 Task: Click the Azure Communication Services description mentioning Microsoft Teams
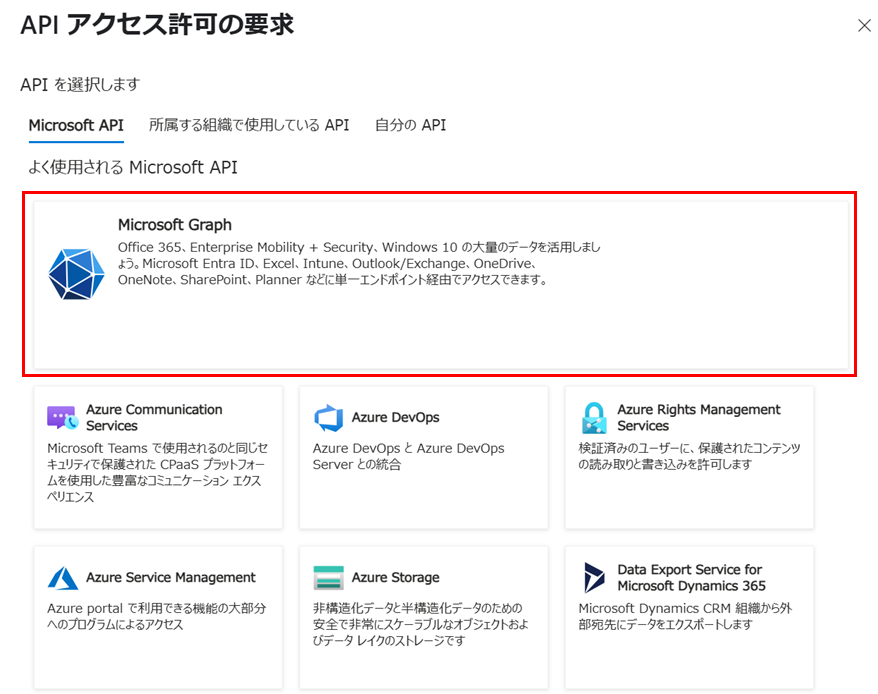tap(157, 472)
